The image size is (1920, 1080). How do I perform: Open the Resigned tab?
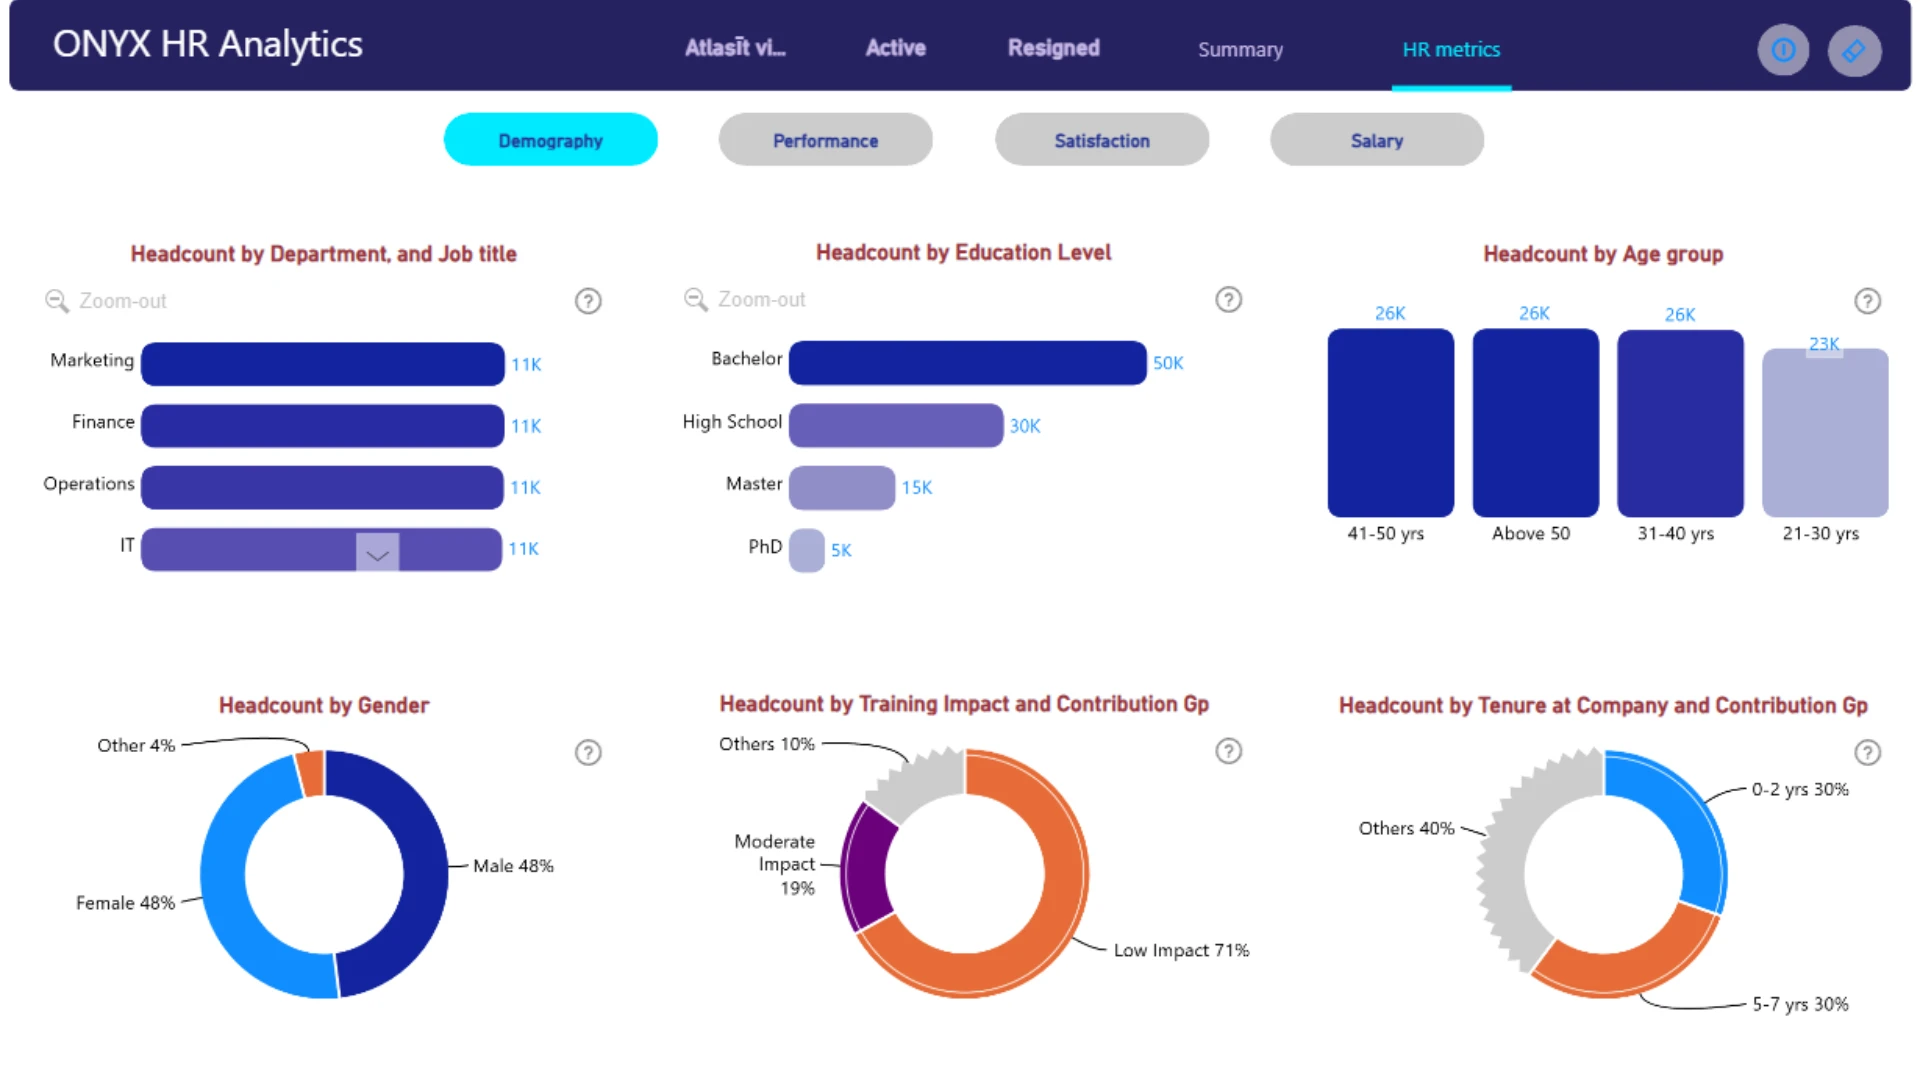tap(1053, 48)
